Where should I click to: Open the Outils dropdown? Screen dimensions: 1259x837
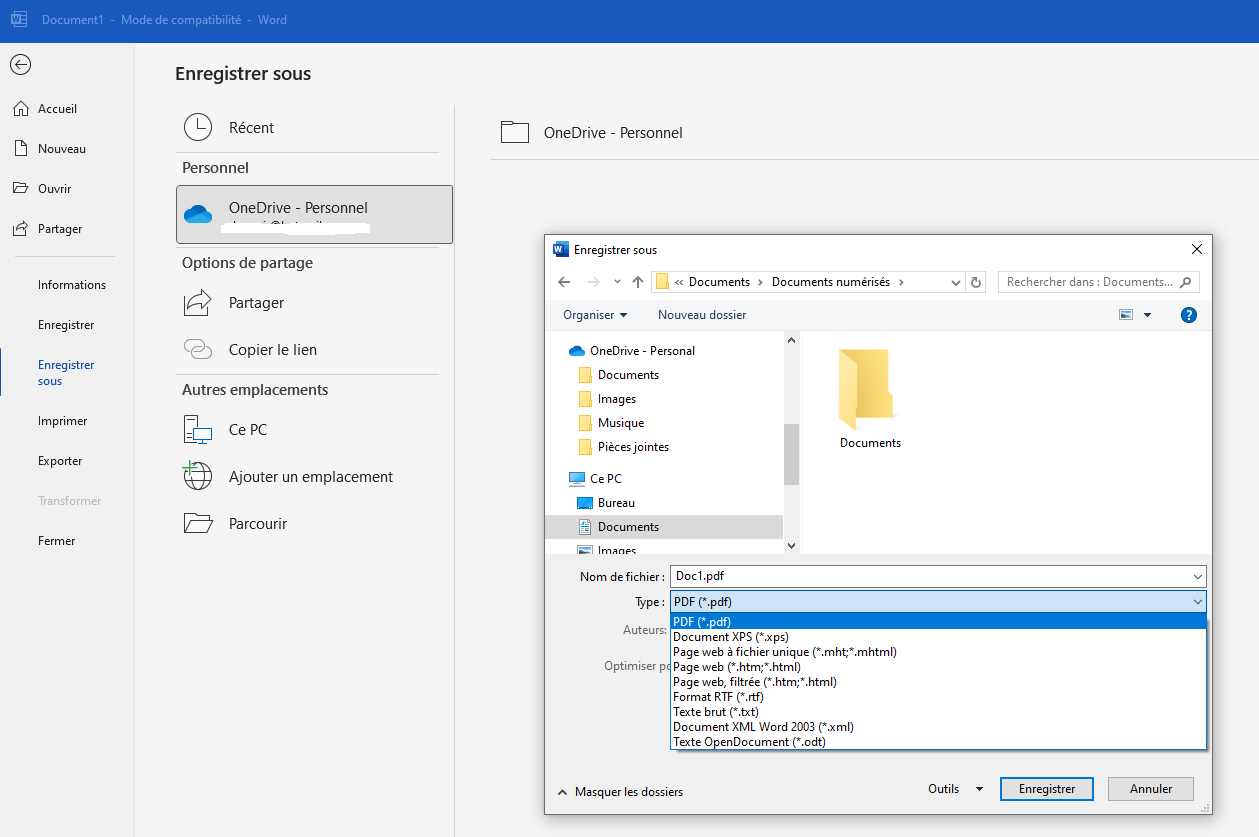[954, 789]
